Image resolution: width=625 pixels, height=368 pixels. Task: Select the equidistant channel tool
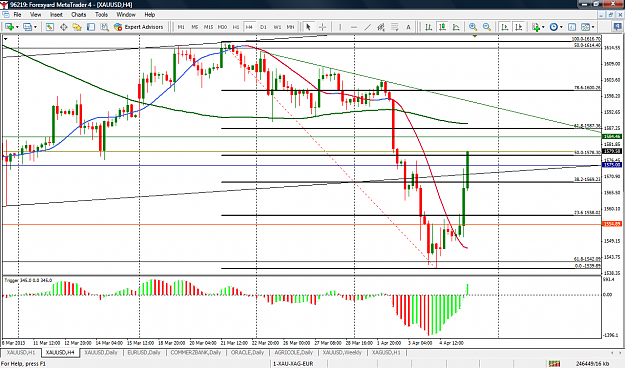(x=381, y=27)
